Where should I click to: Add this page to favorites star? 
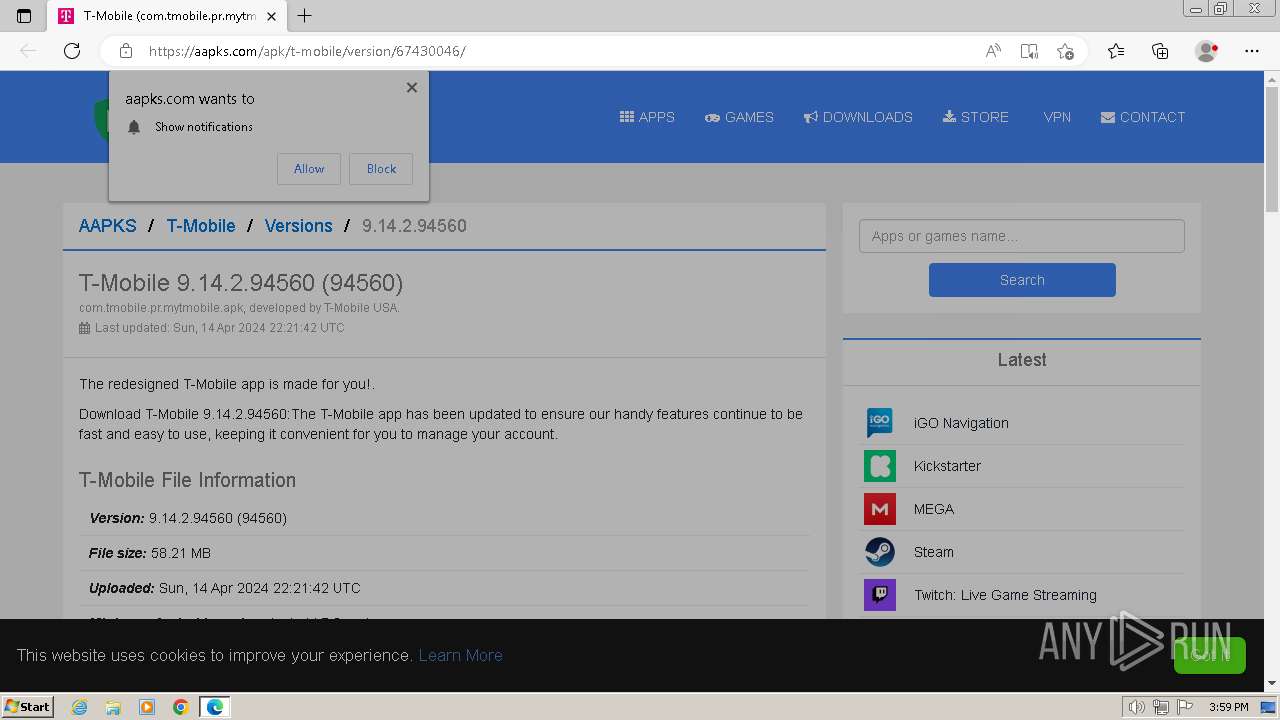tap(1065, 51)
